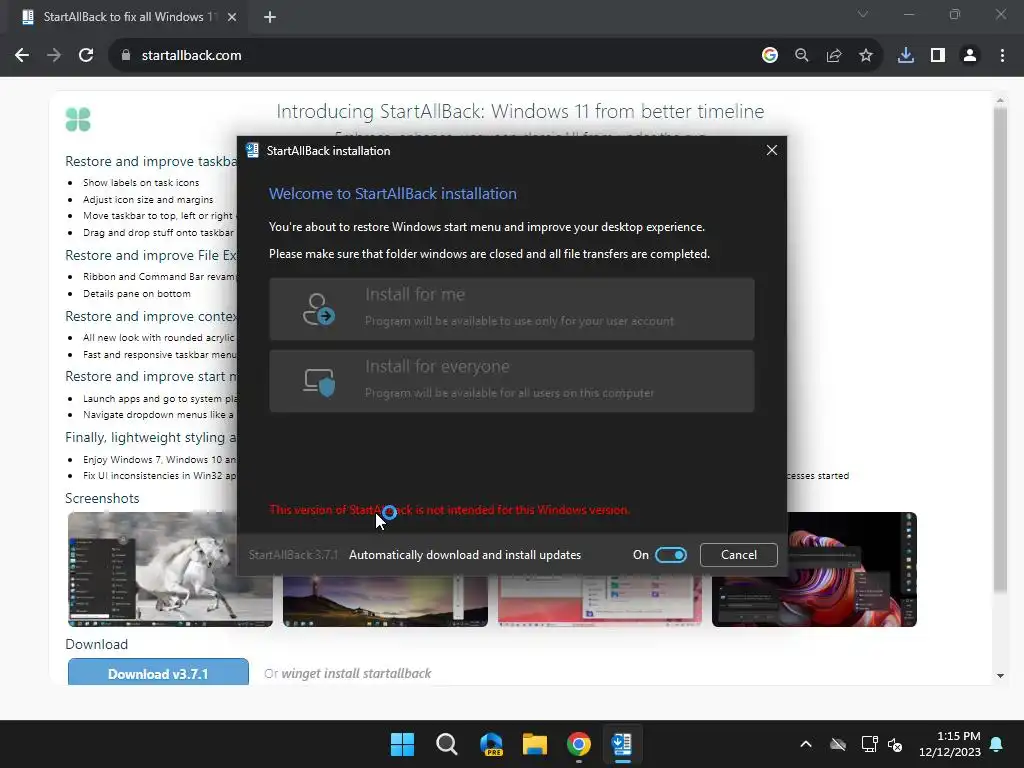Click the red version warning message
Viewport: 1024px width, 768px height.
click(449, 510)
